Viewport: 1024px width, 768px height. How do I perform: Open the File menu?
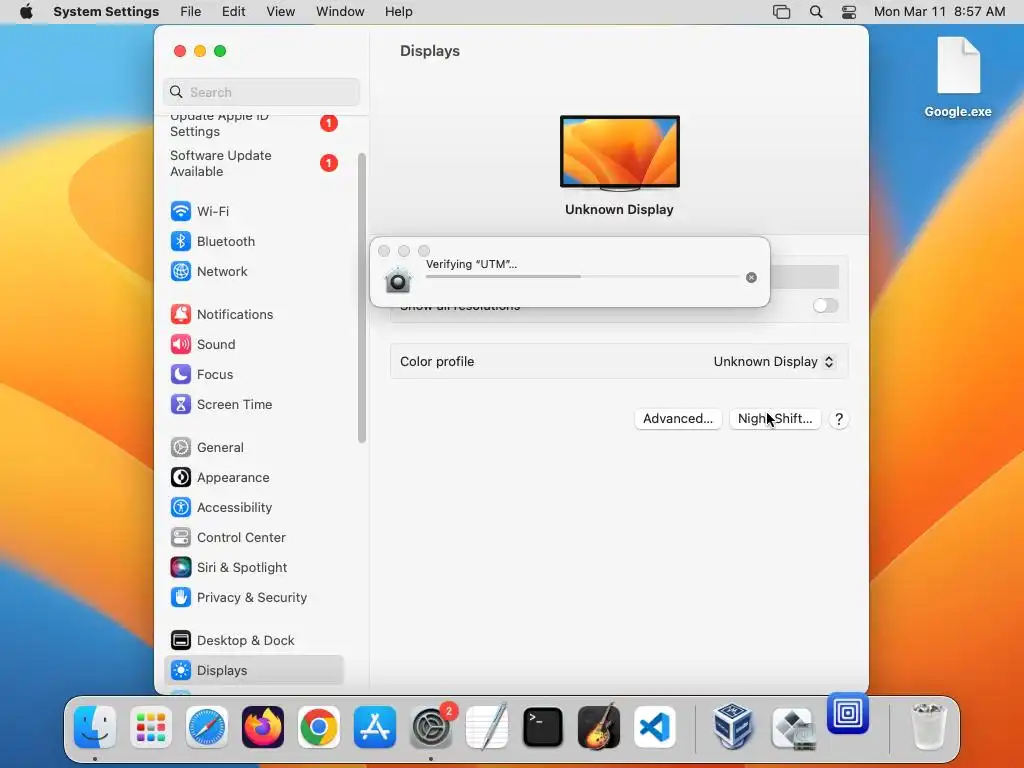click(191, 12)
